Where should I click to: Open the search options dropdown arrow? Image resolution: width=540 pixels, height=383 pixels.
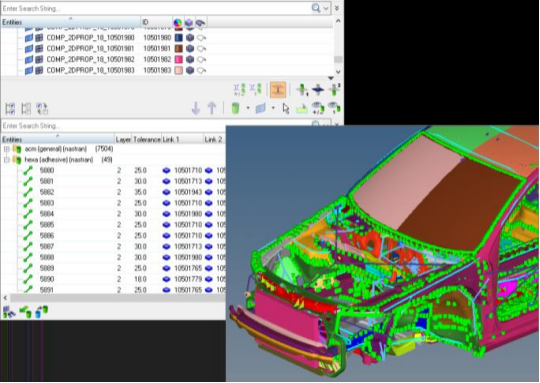326,8
